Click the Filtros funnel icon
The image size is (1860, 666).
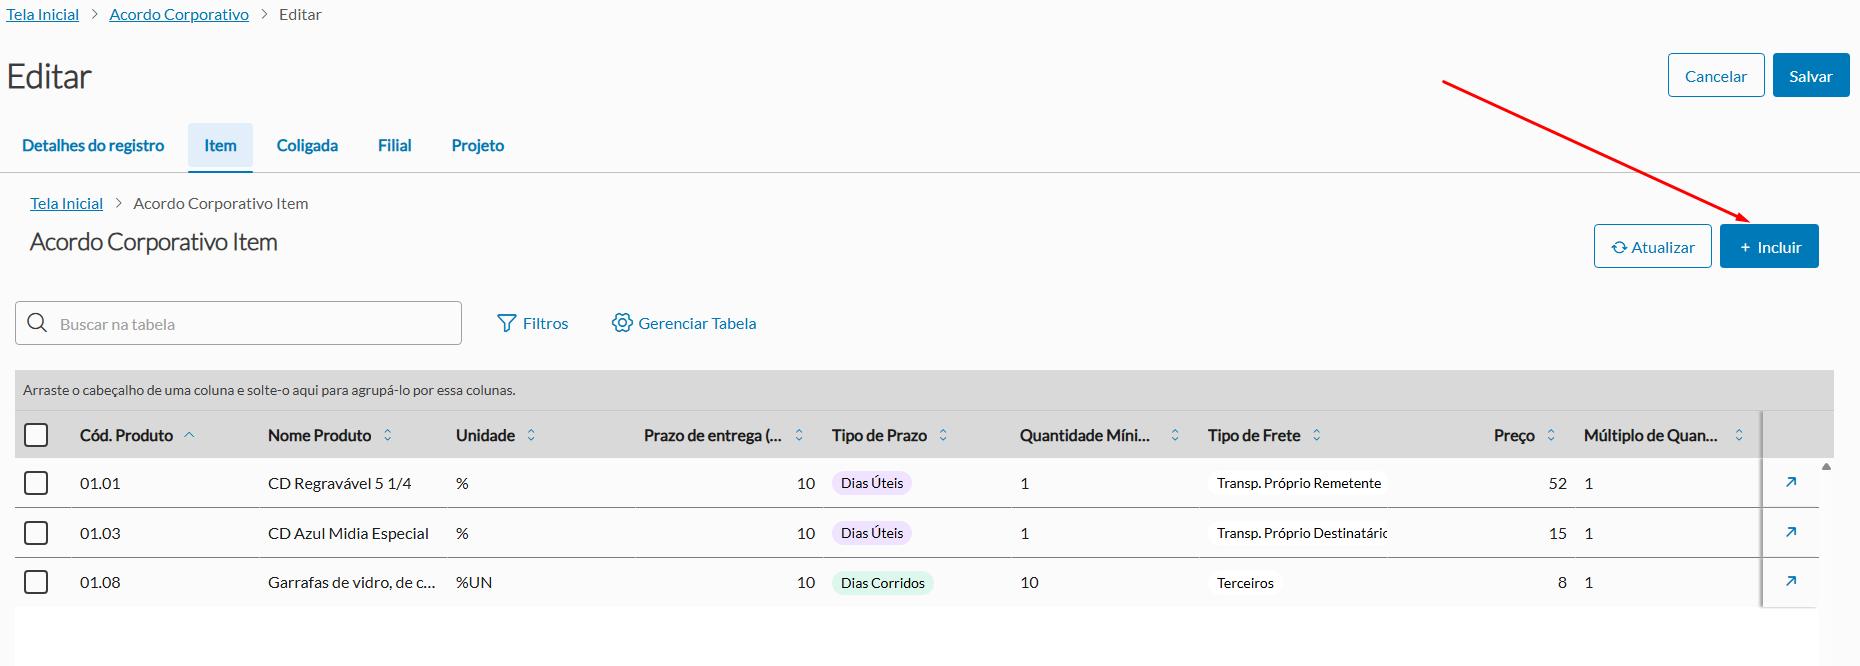[507, 323]
